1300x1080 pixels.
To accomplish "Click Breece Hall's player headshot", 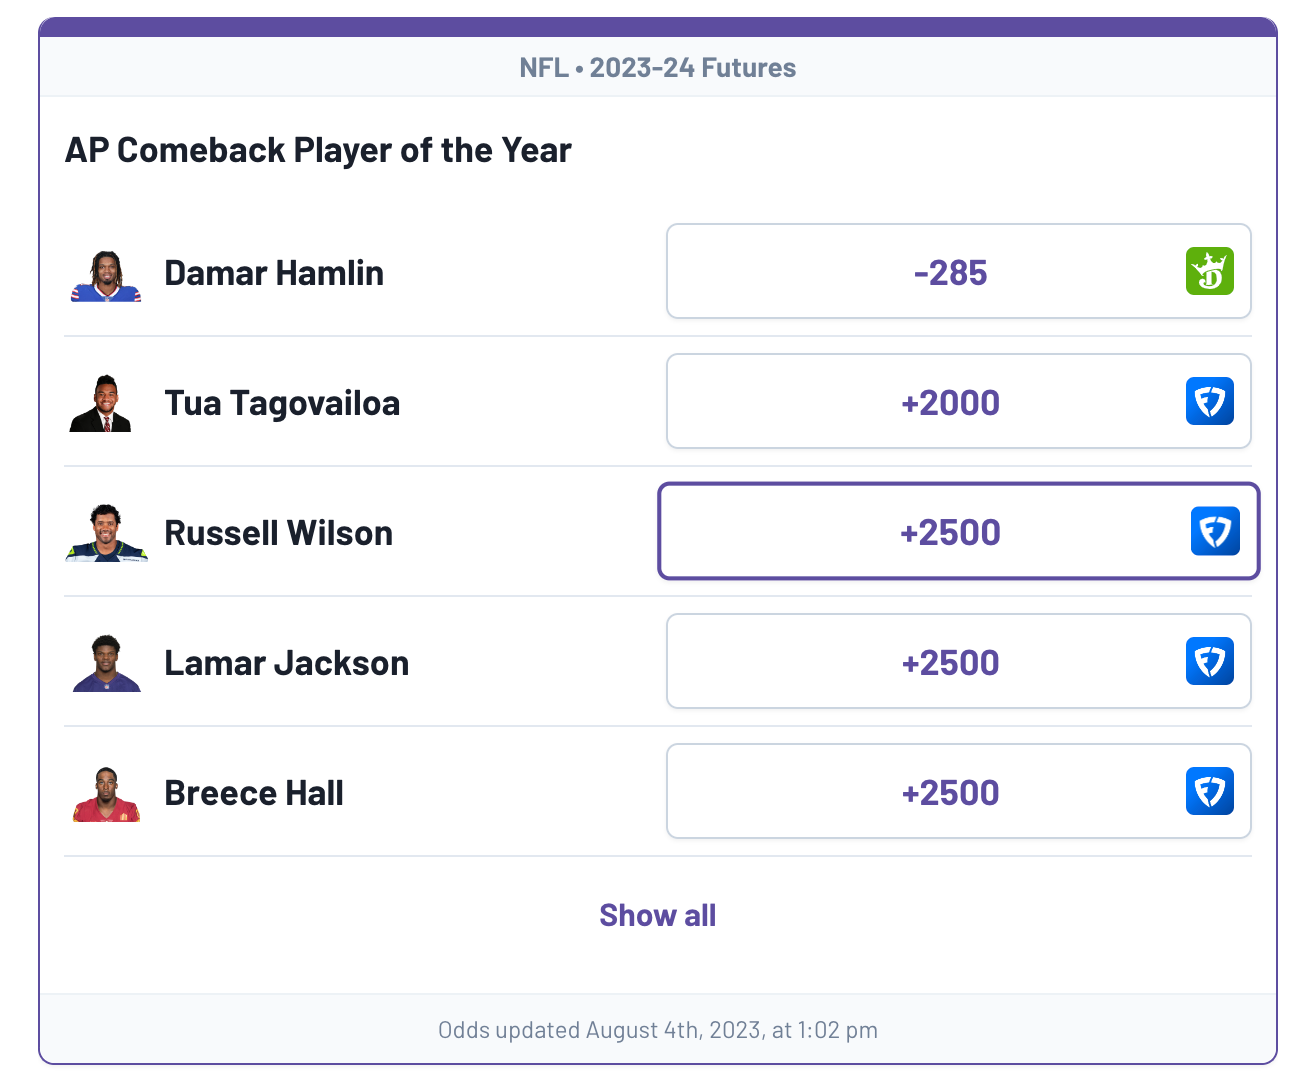I will point(106,794).
